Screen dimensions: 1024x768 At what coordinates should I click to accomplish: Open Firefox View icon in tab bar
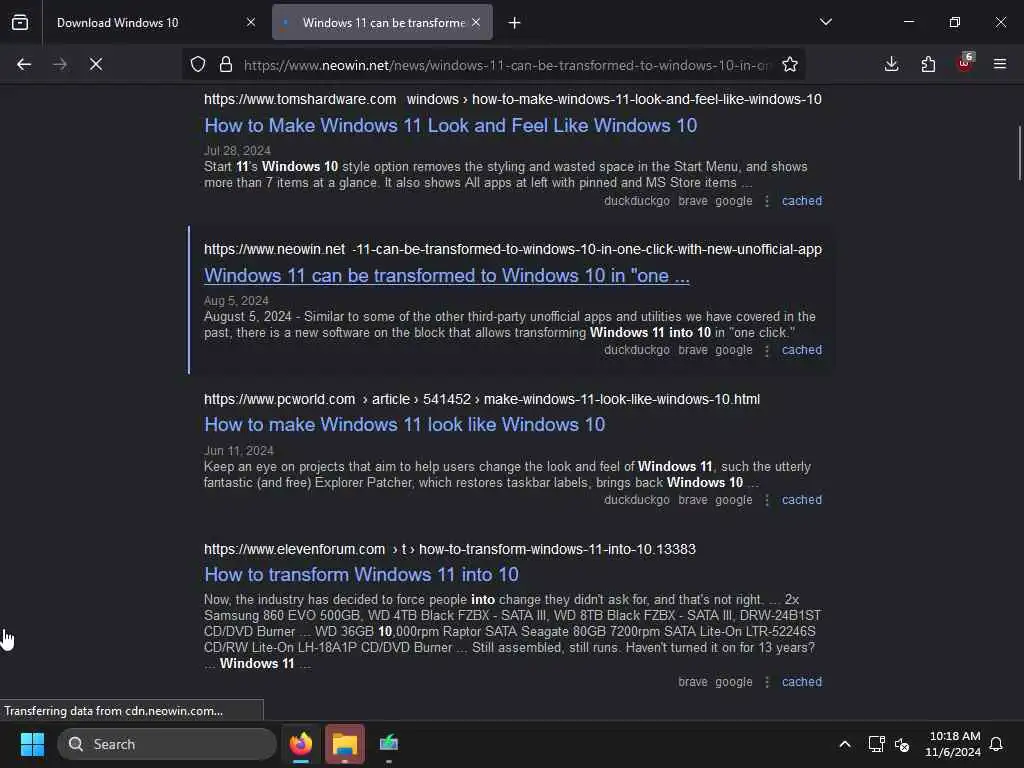tap(20, 23)
